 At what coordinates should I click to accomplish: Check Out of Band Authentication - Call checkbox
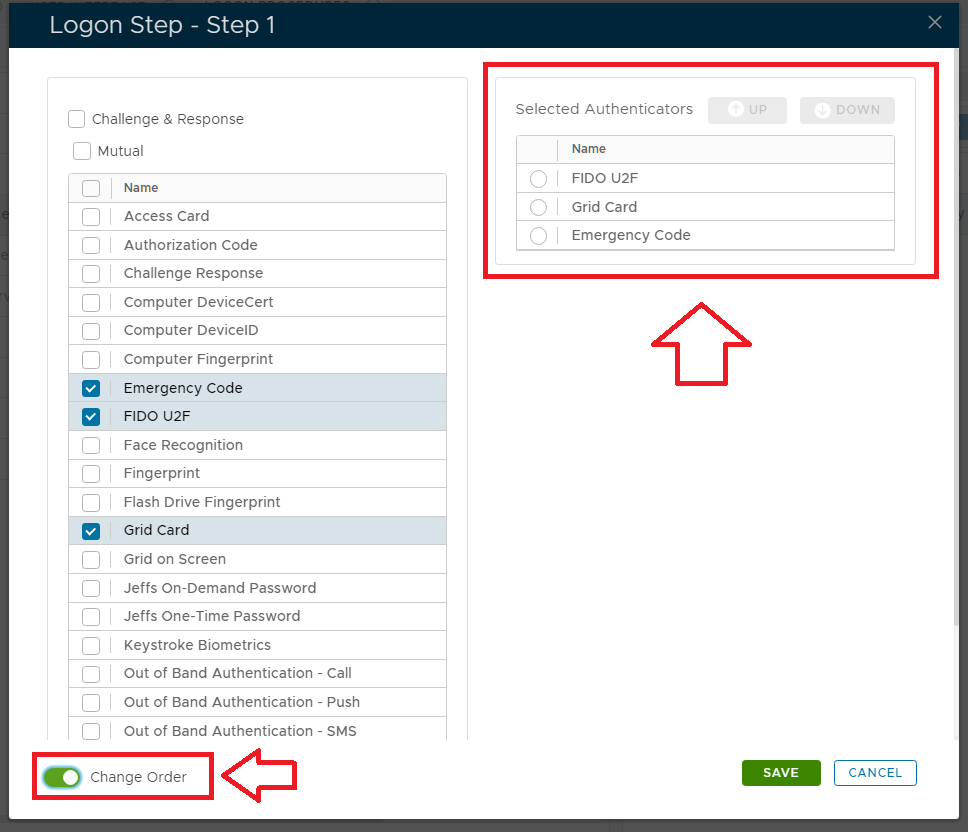[x=91, y=674]
